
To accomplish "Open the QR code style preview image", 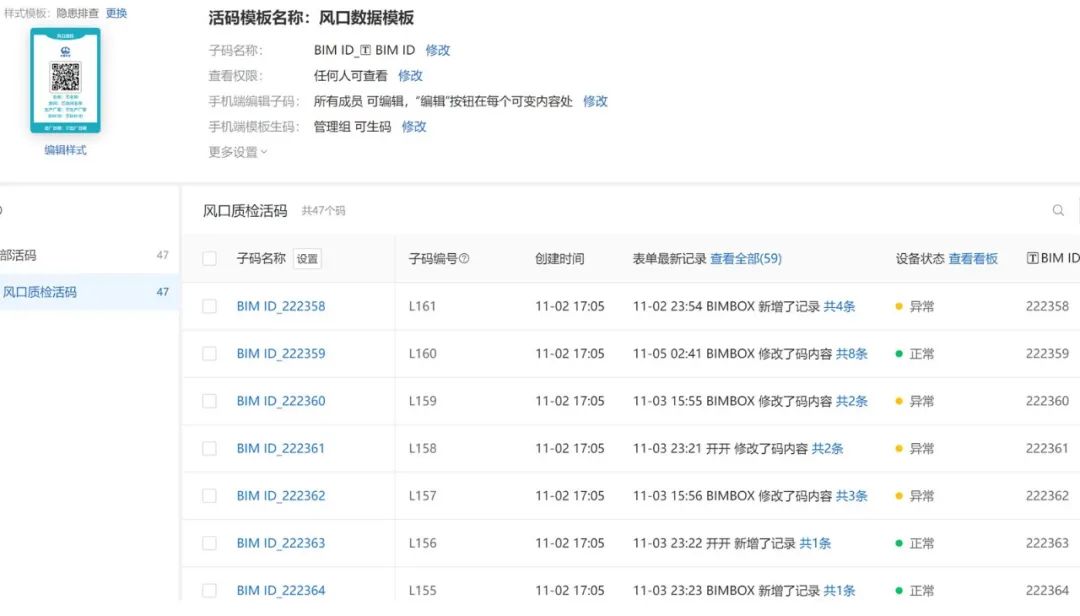I will point(64,80).
